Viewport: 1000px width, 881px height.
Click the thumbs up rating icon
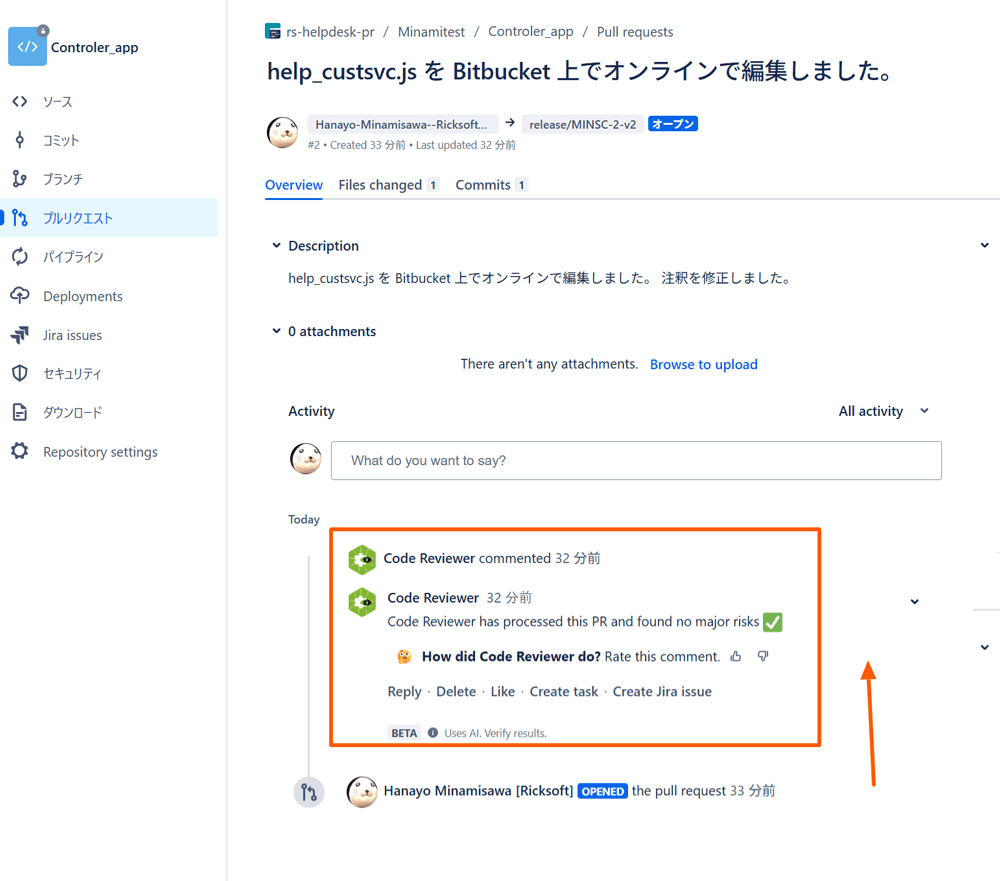[x=736, y=656]
